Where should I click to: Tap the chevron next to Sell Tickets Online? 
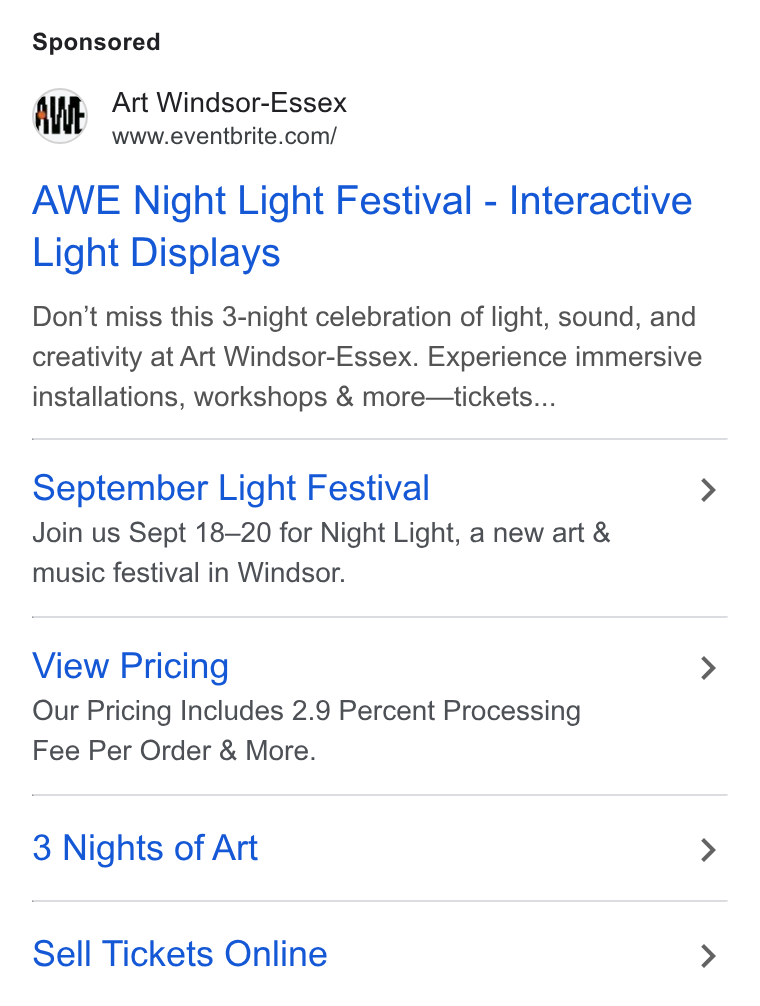[x=708, y=955]
